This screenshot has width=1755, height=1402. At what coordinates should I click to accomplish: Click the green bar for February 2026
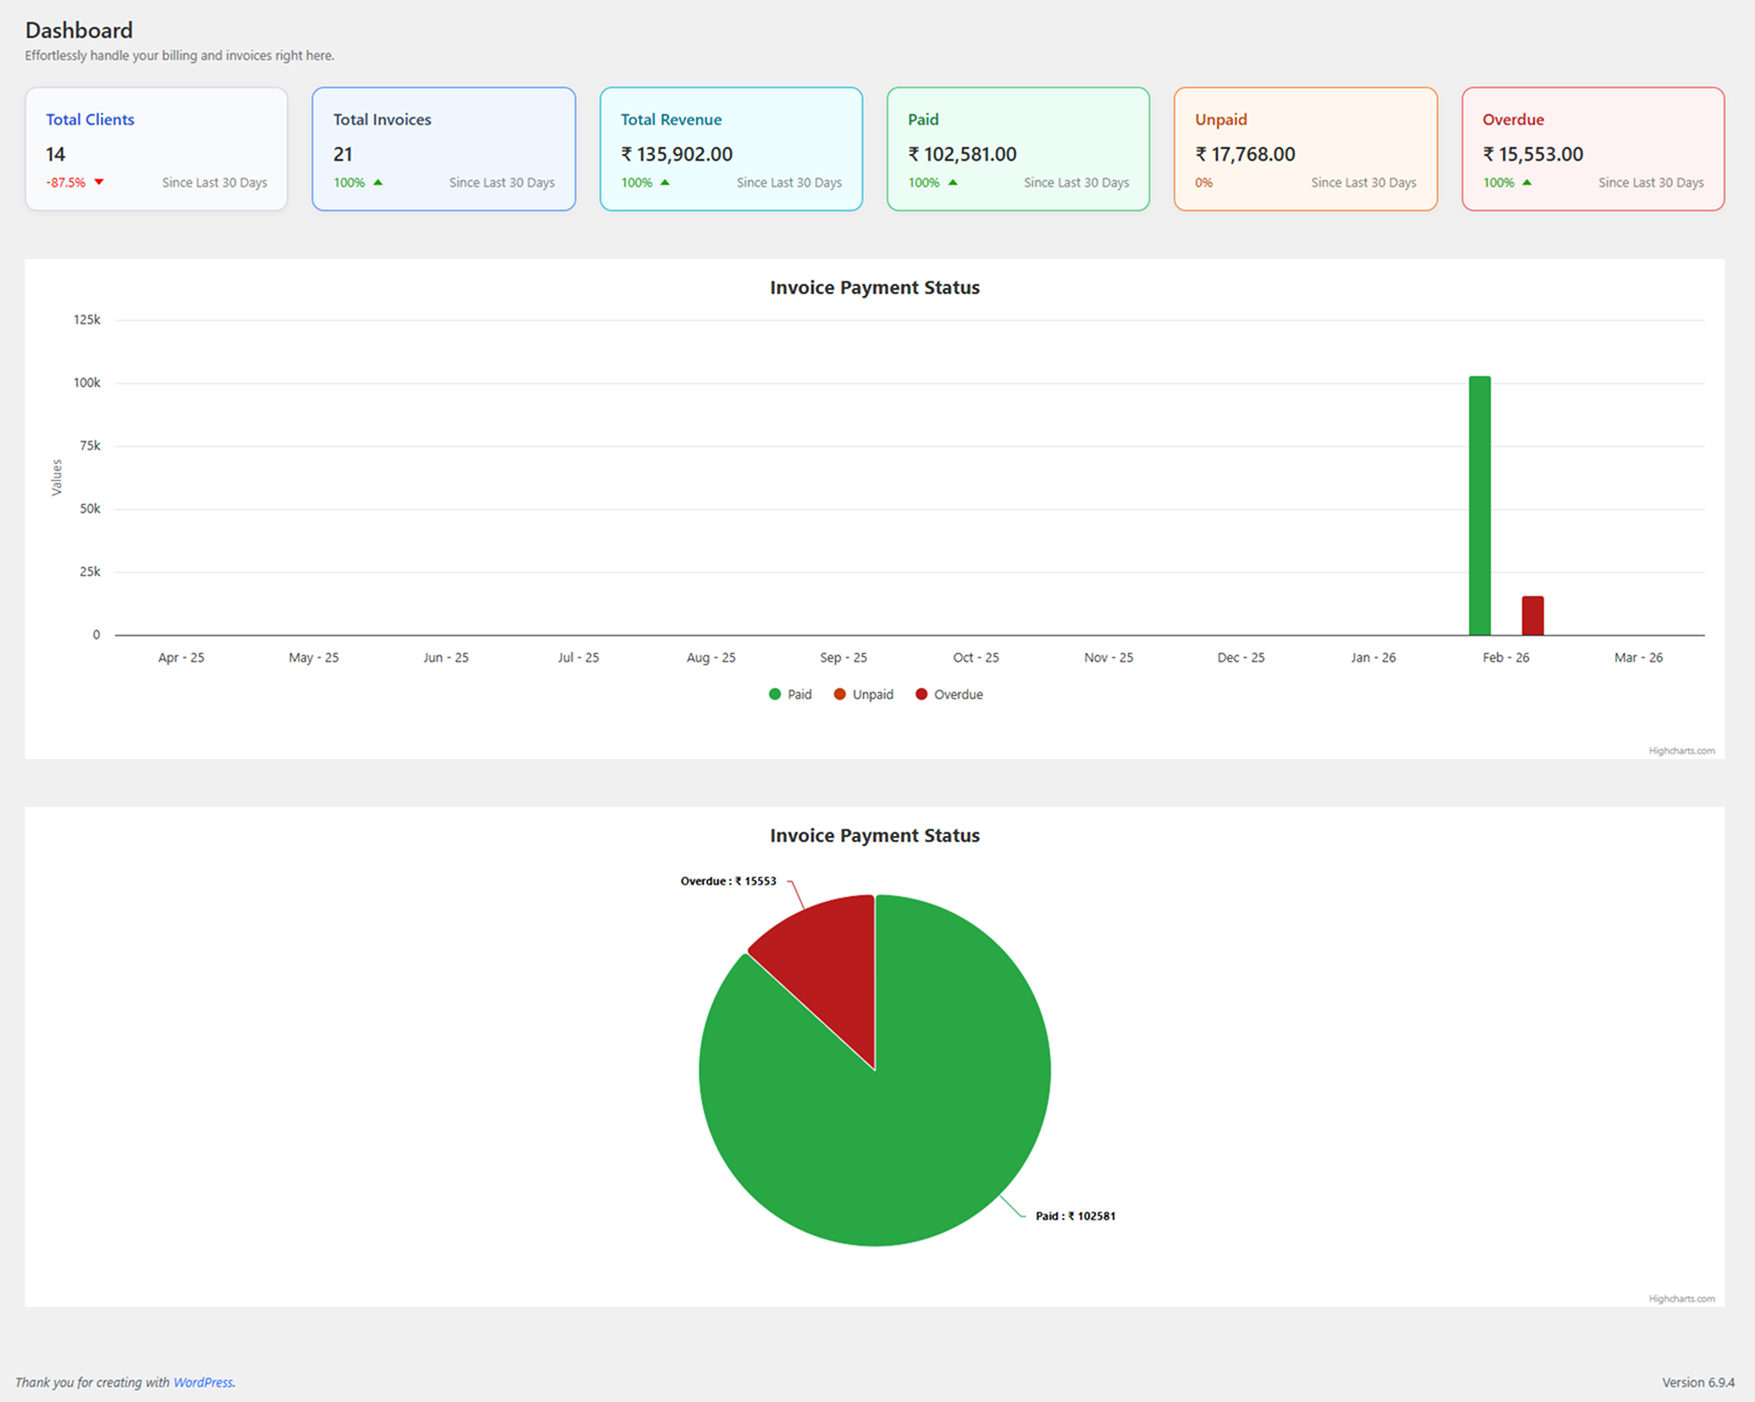click(1478, 505)
